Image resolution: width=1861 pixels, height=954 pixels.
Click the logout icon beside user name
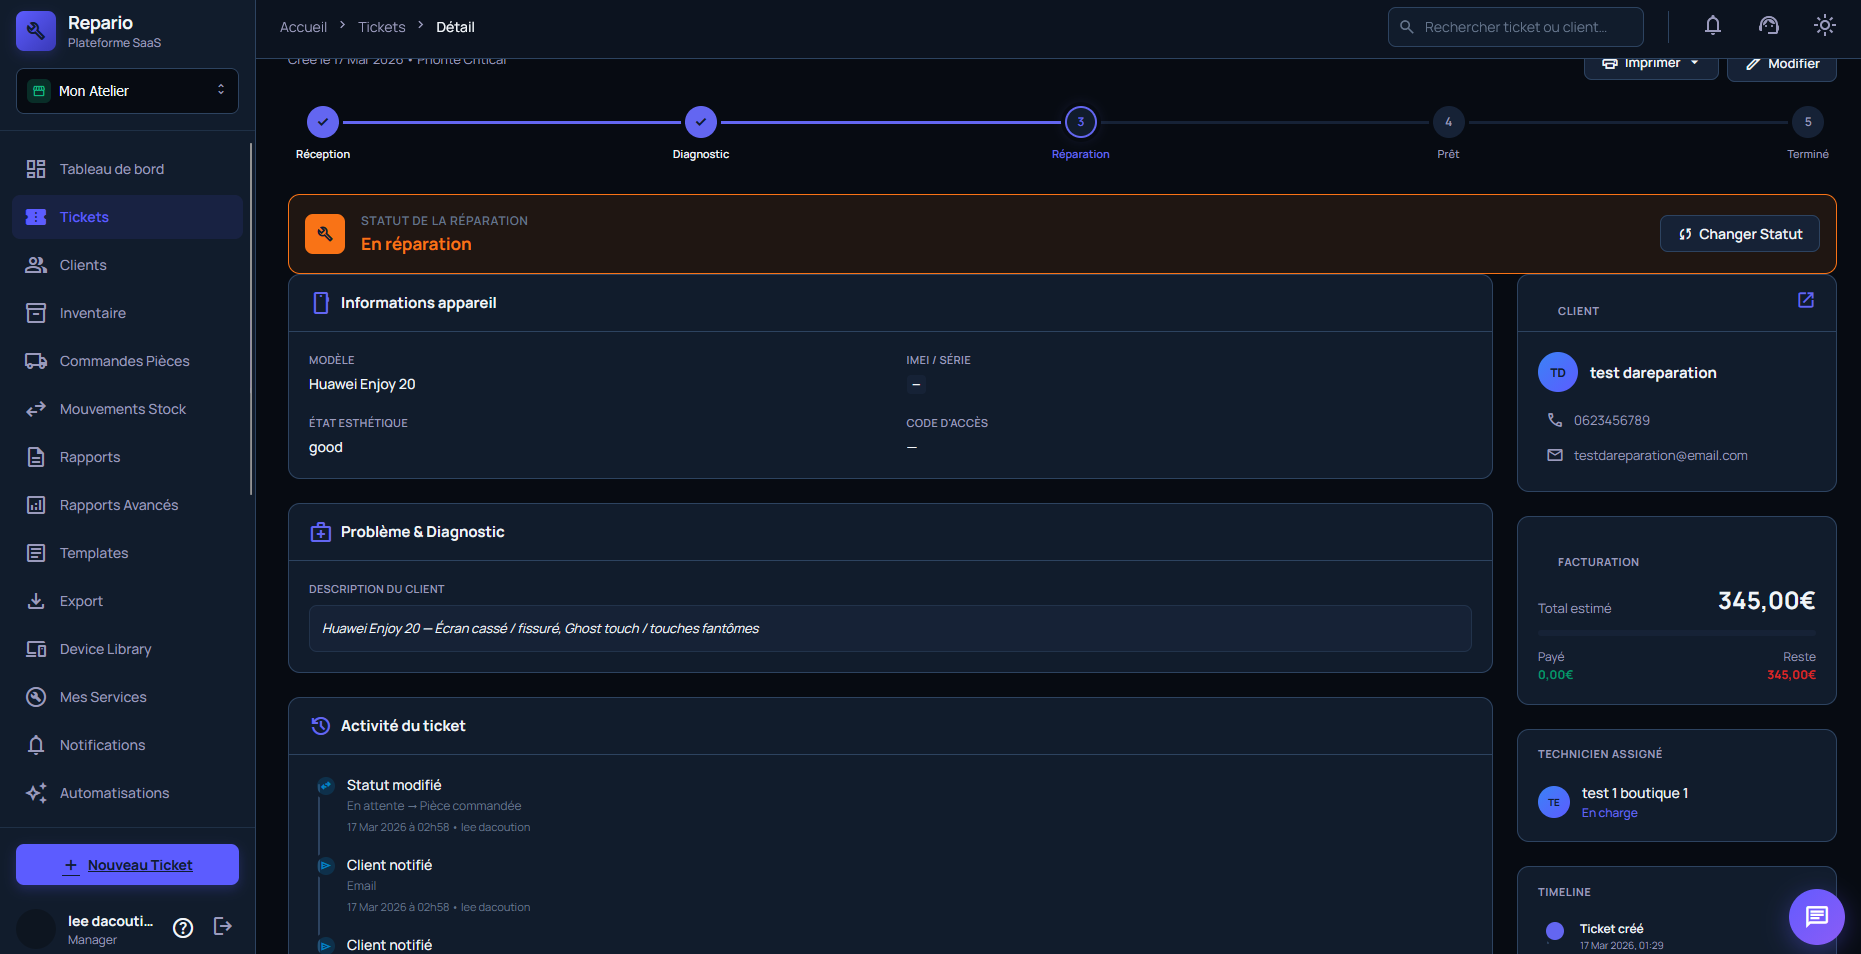pos(223,927)
